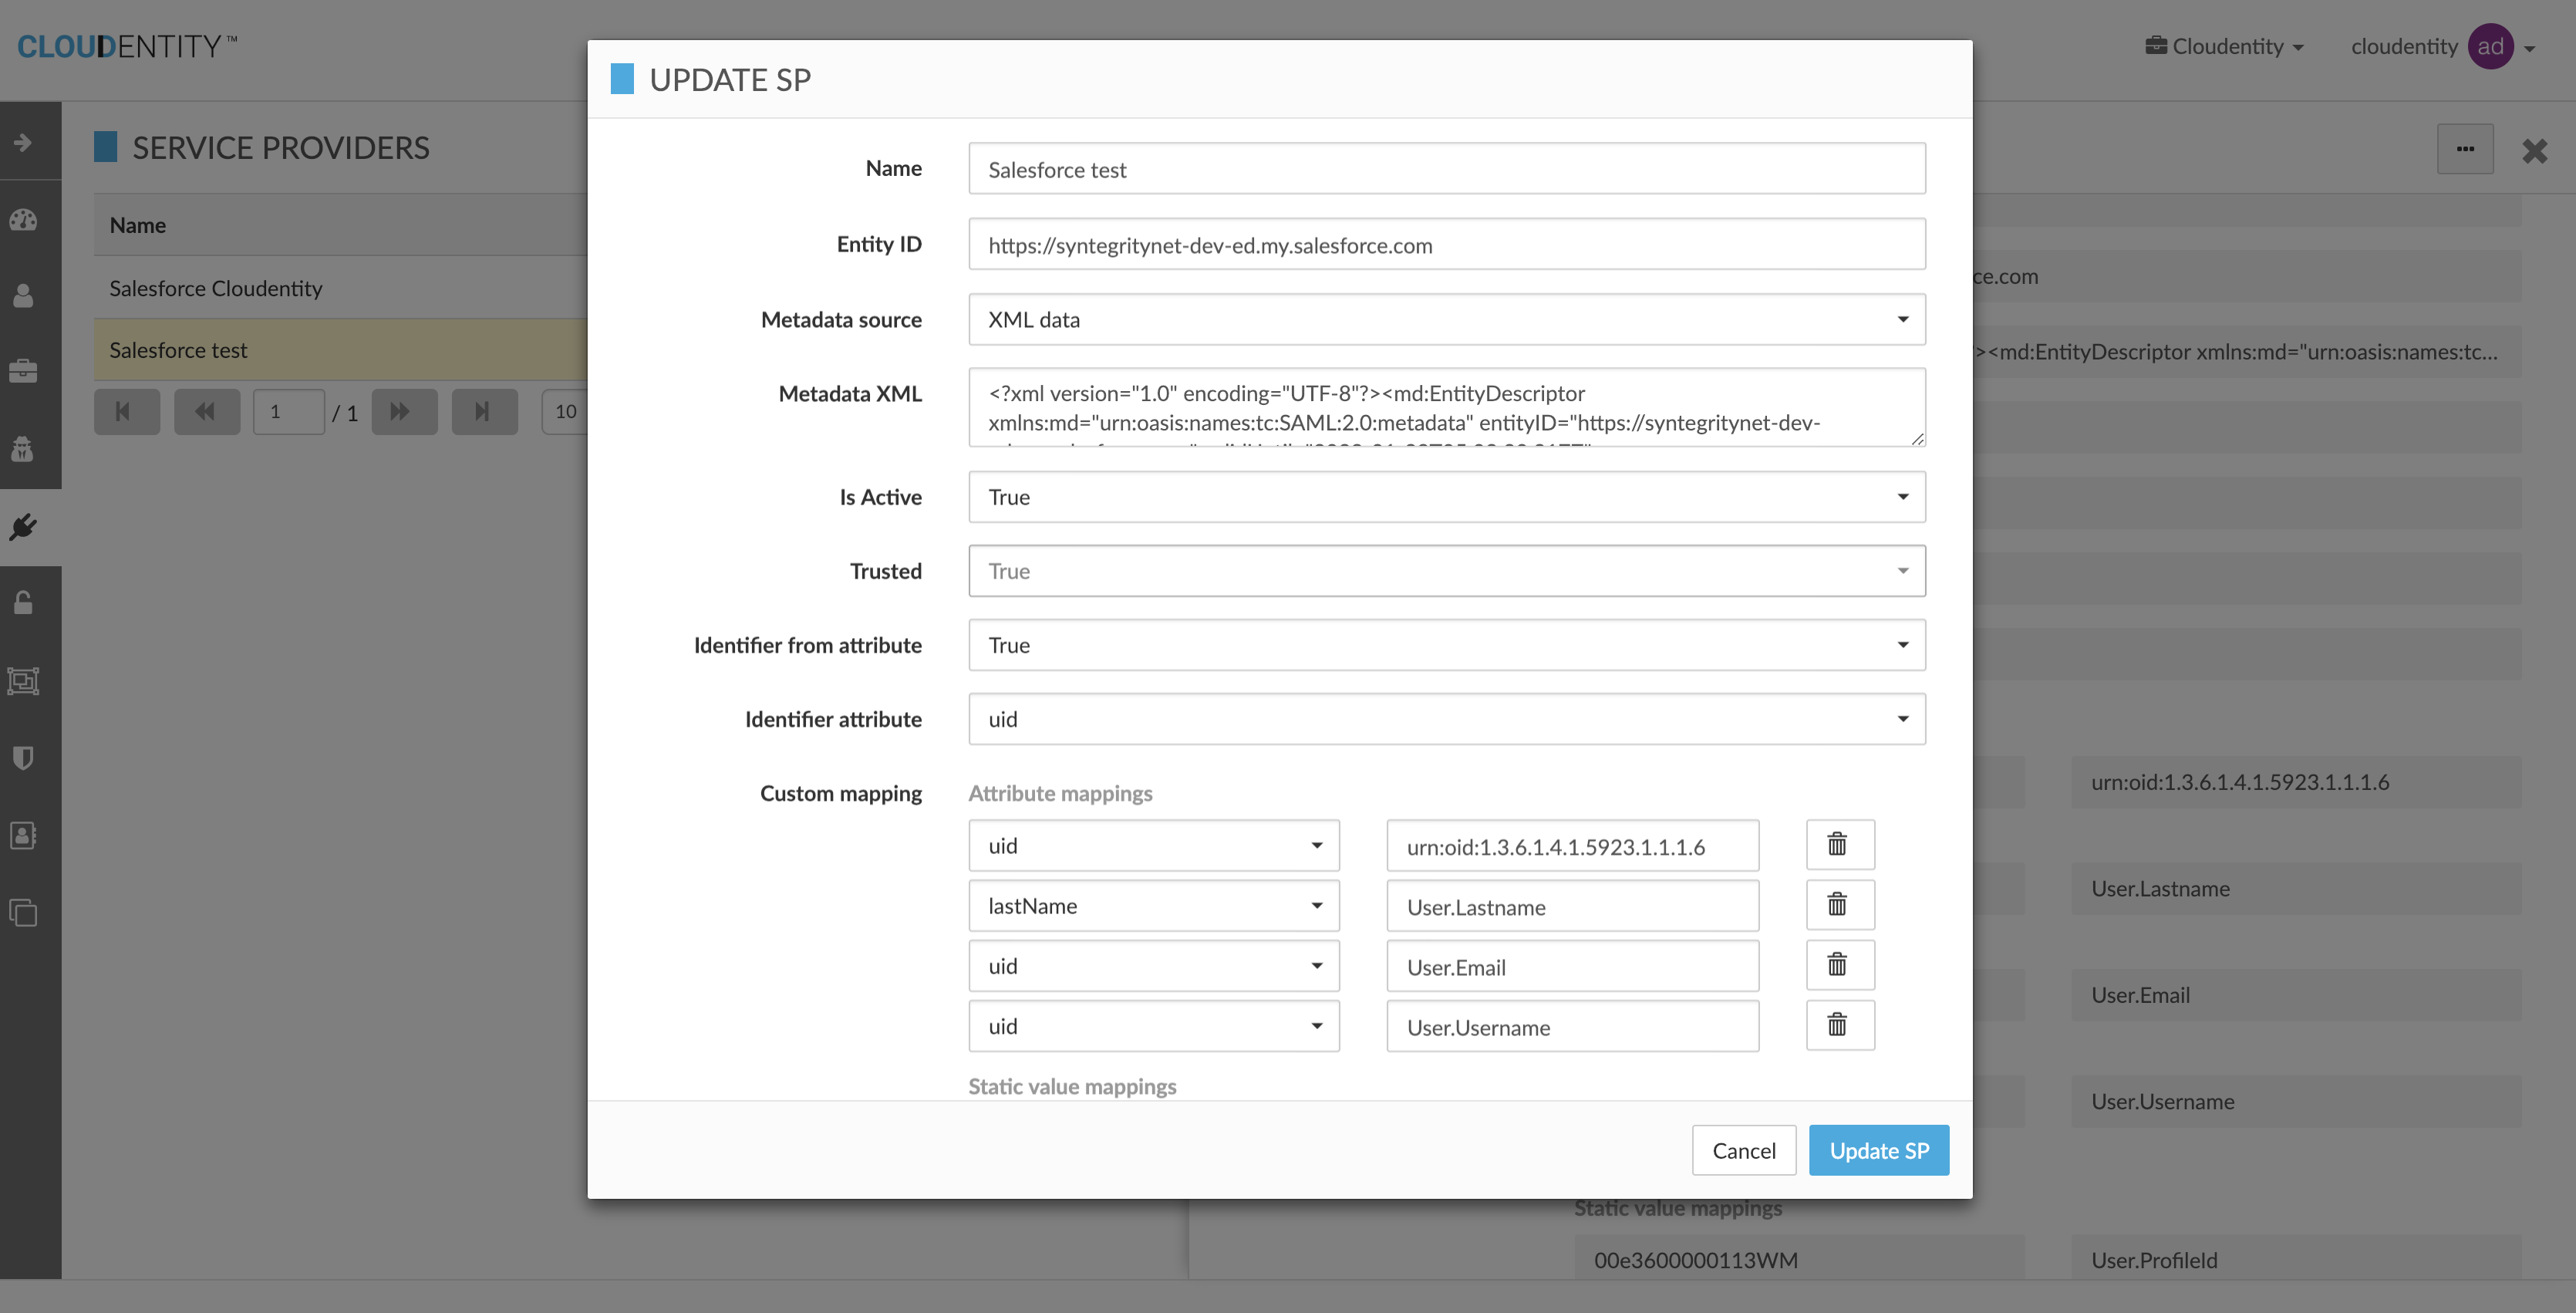Image resolution: width=2576 pixels, height=1313 pixels.
Task: Delete the urn:oid attribute mapping row
Action: click(x=1840, y=845)
